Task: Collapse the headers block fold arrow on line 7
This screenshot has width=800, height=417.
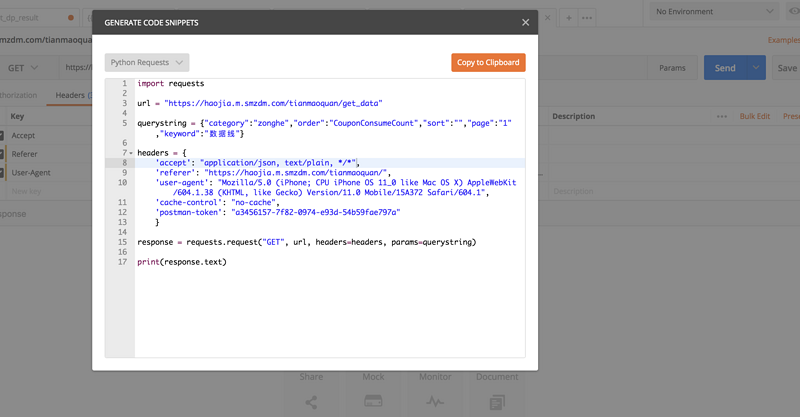Action: coord(131,153)
